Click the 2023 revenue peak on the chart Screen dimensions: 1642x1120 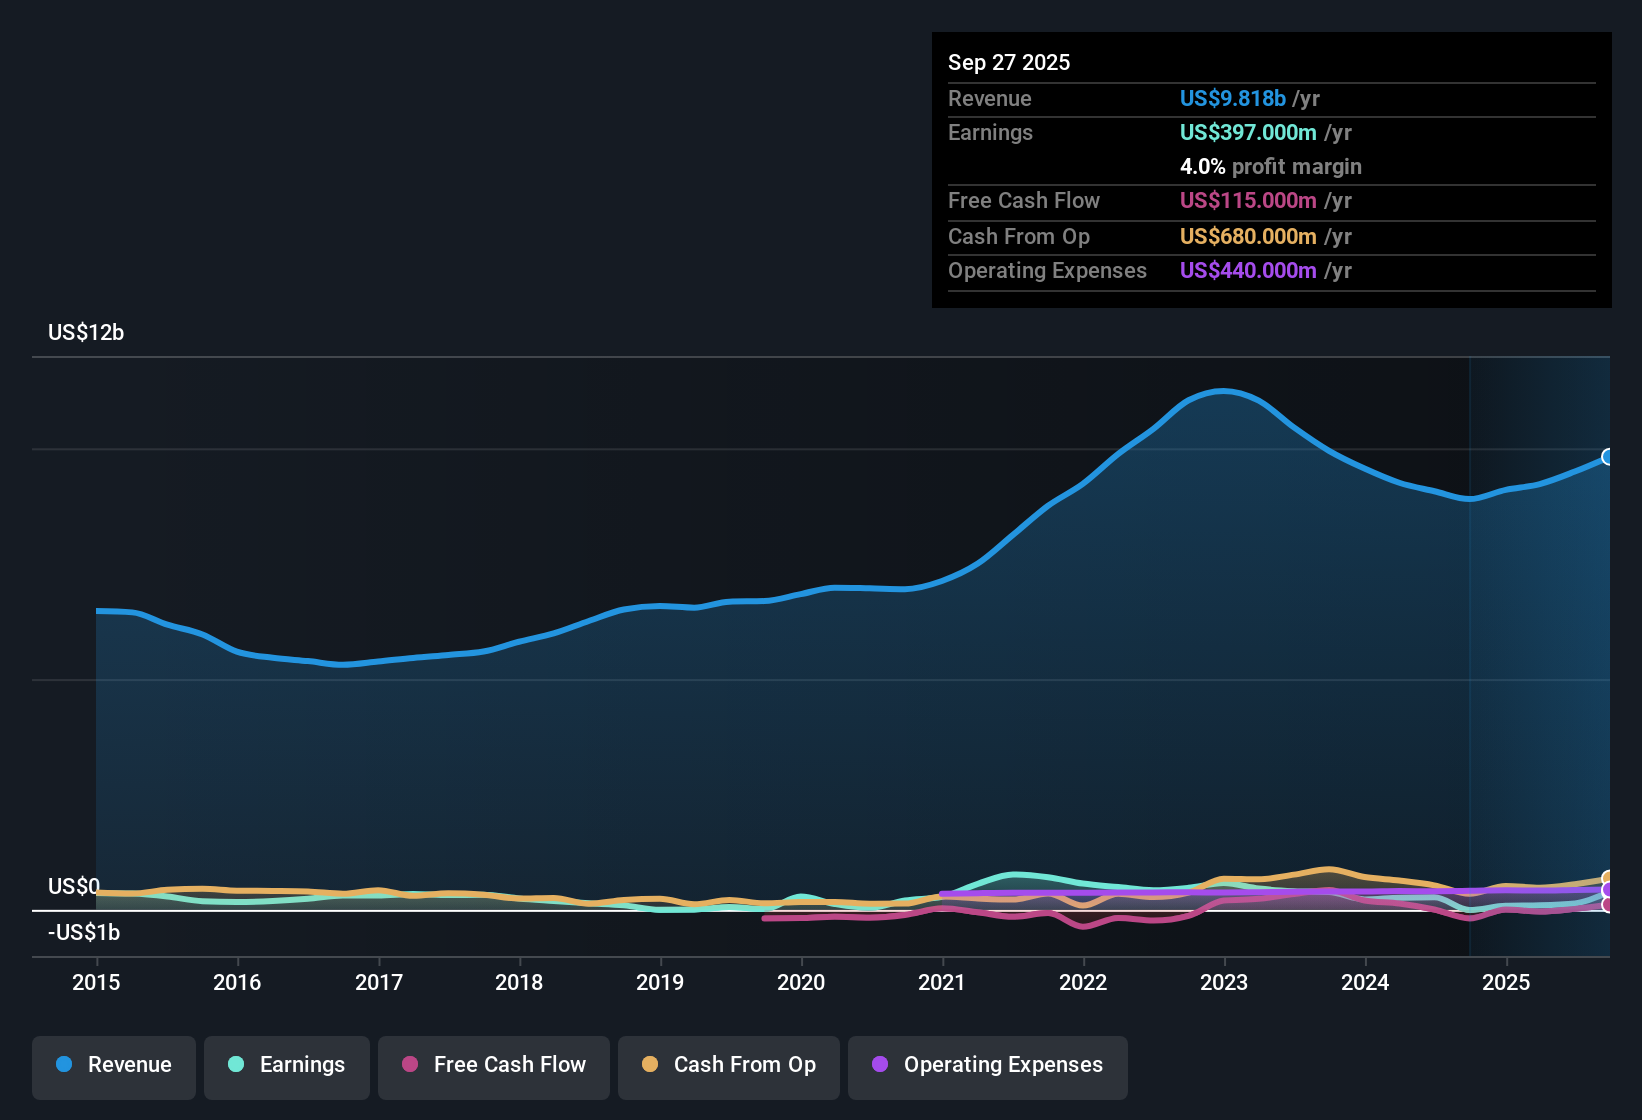click(x=1222, y=391)
